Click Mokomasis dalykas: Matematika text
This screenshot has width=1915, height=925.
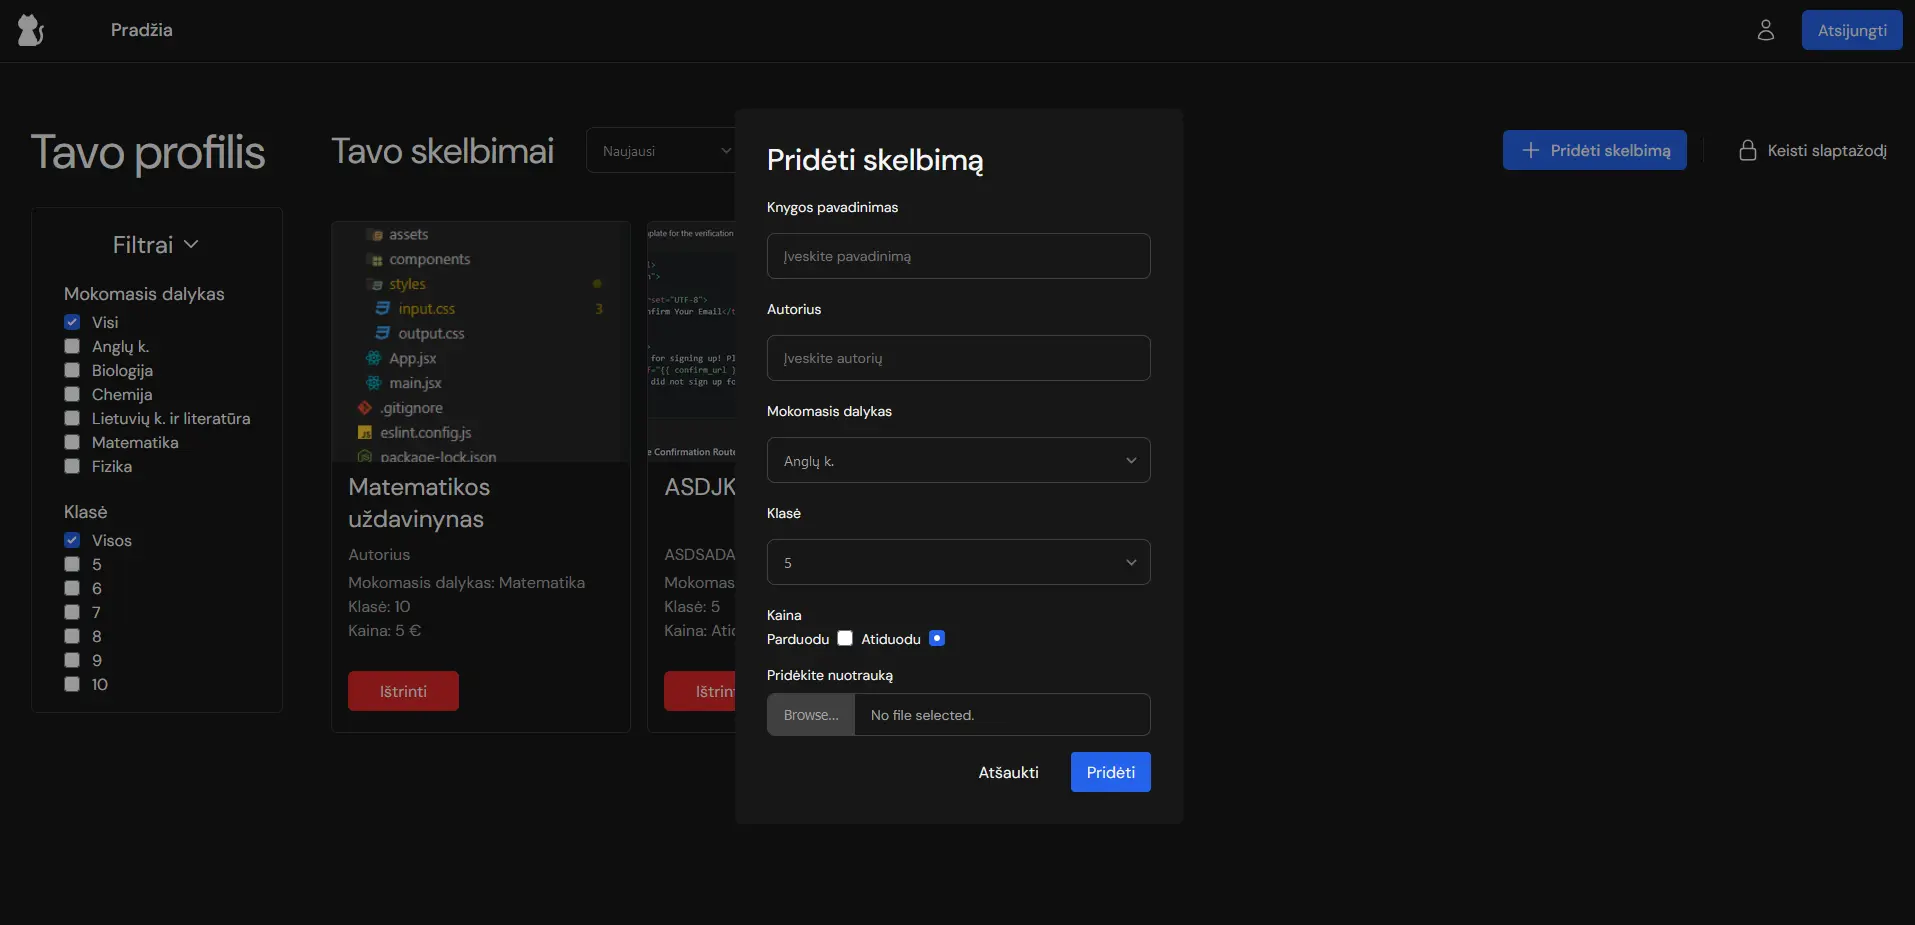(466, 582)
